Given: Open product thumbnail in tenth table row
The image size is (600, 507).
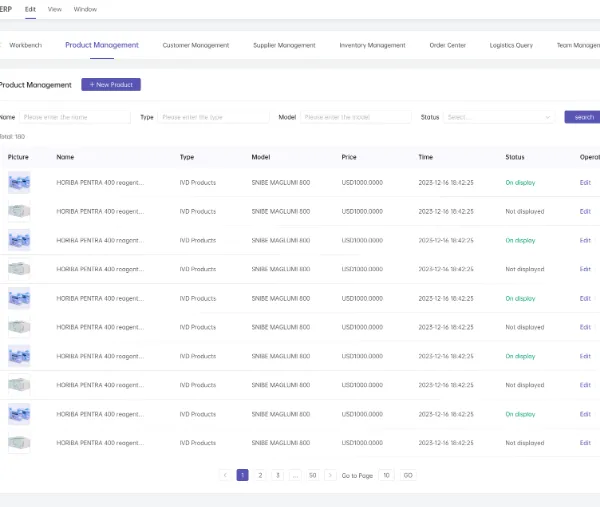Looking at the screenshot, I should coord(19,443).
